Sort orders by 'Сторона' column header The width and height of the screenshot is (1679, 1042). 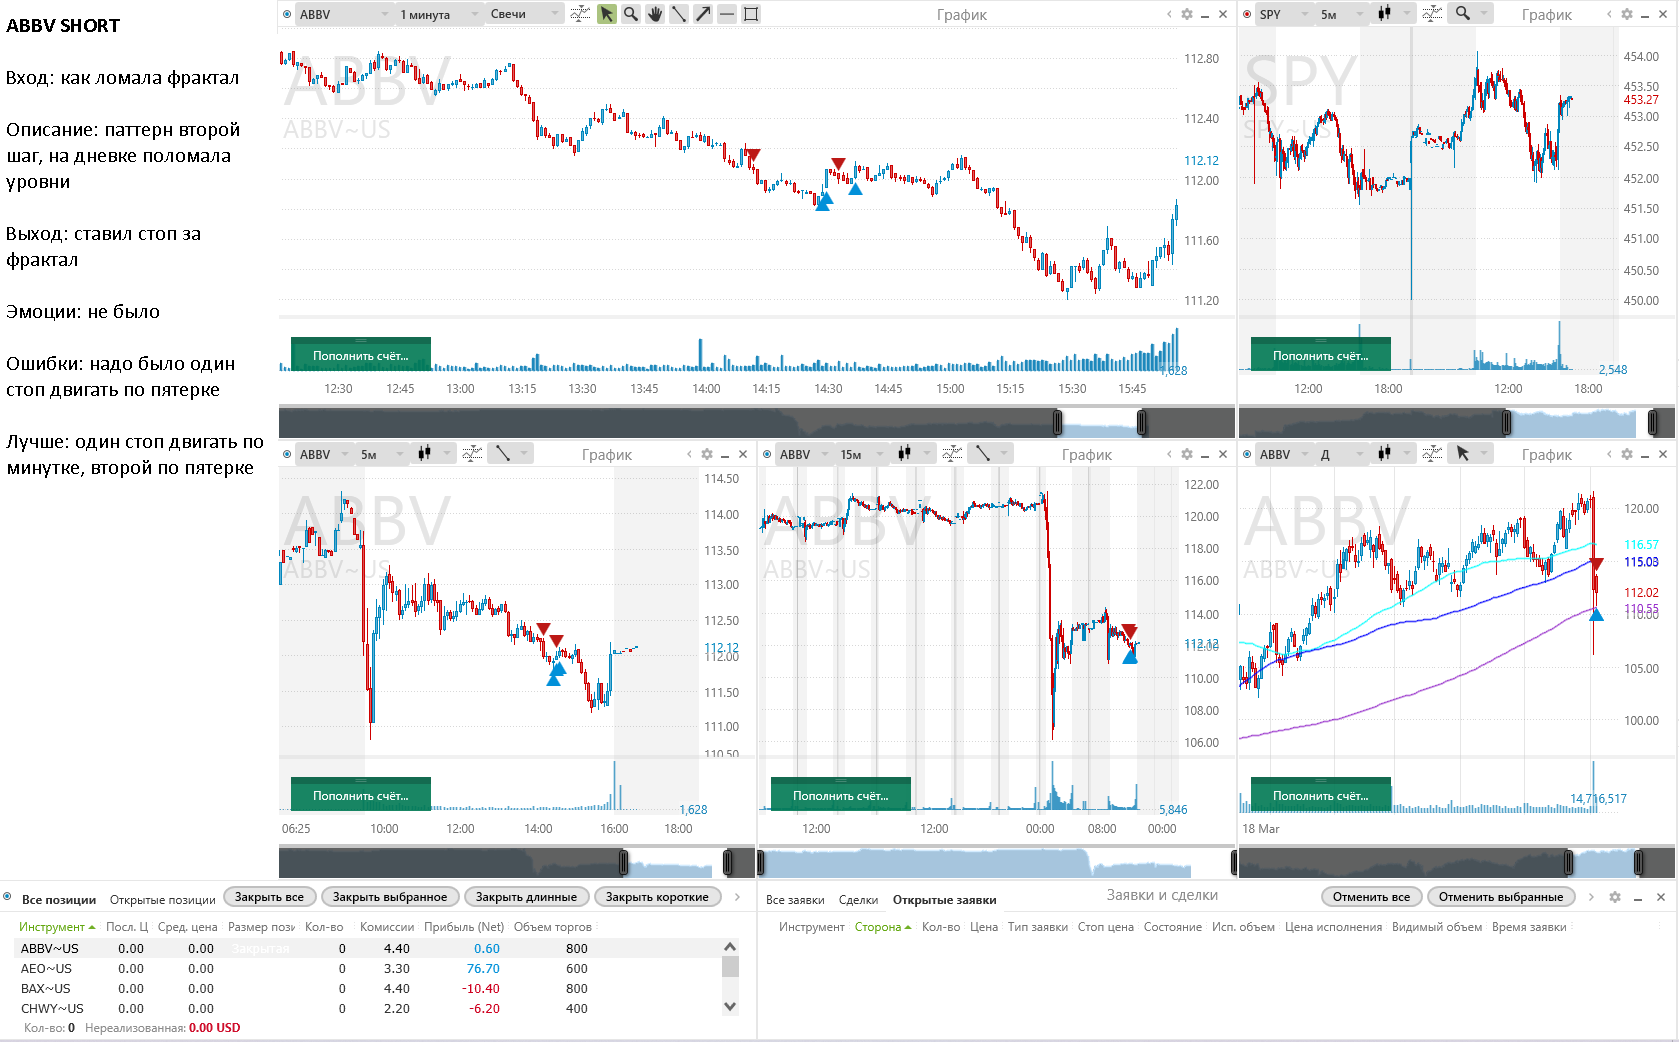point(883,927)
